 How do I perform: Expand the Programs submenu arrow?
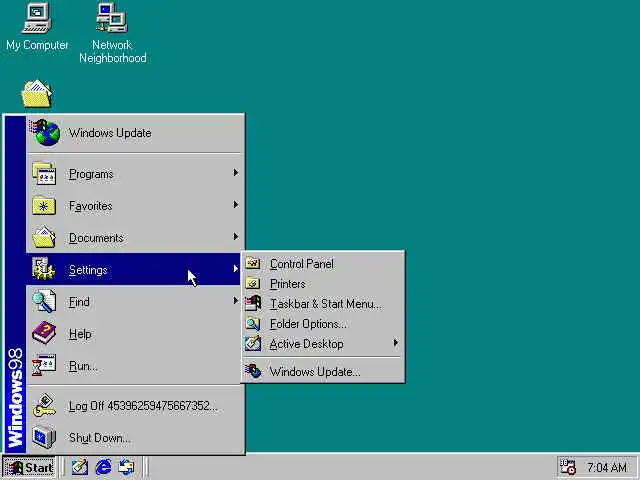236,173
